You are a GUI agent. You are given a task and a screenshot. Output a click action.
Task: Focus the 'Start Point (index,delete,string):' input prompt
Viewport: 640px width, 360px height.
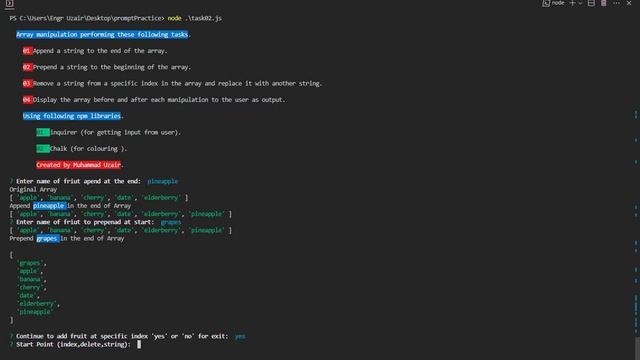point(73,344)
